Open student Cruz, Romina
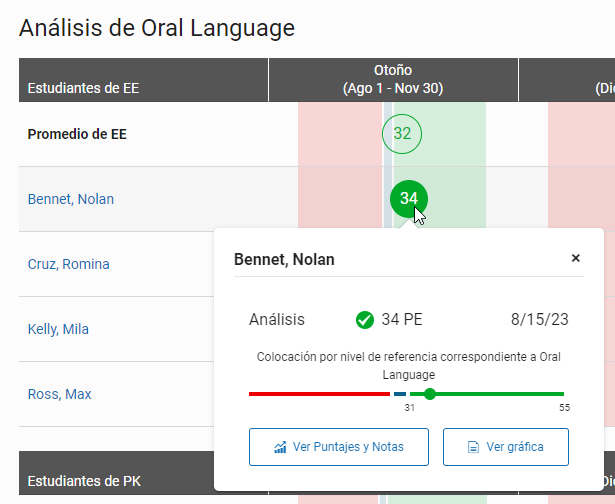 69,264
